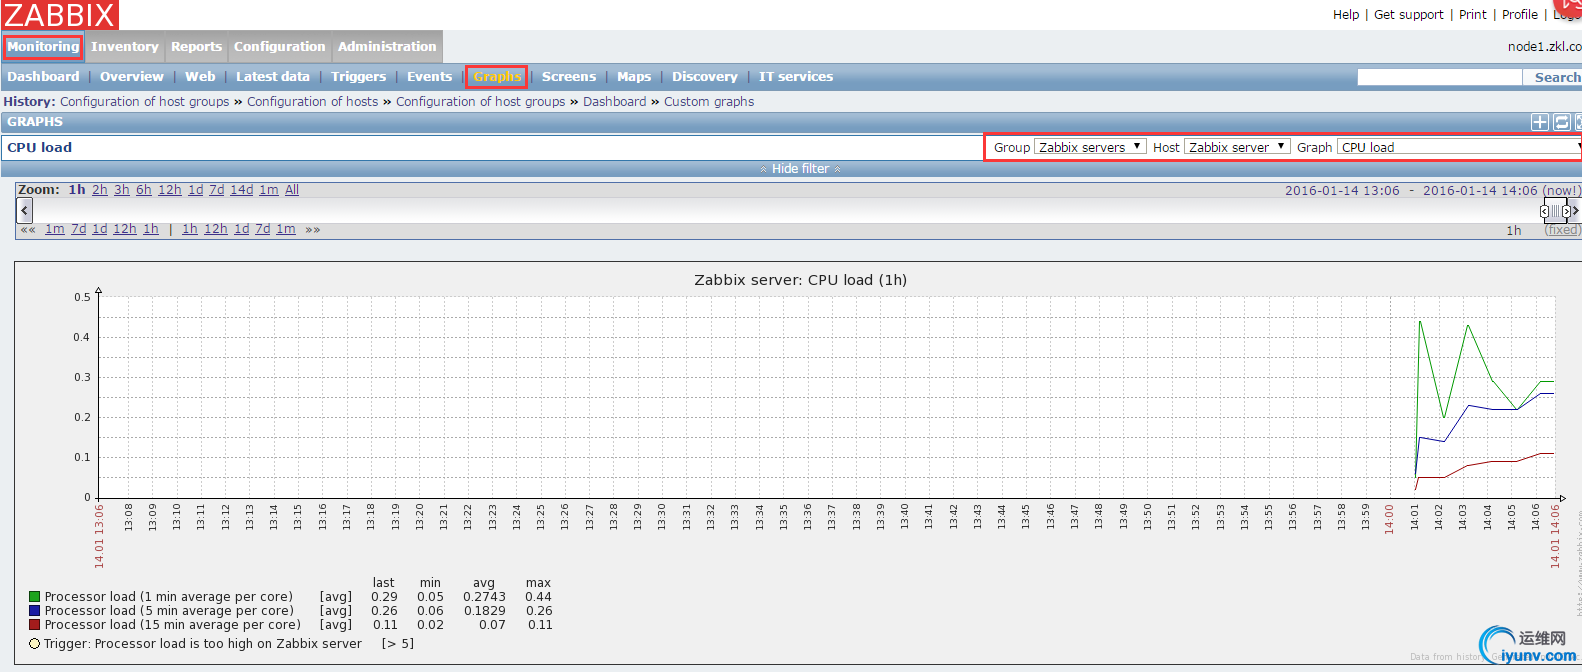Screen dimensions: 1582x672
Task: Open the Administration main menu
Action: click(387, 47)
